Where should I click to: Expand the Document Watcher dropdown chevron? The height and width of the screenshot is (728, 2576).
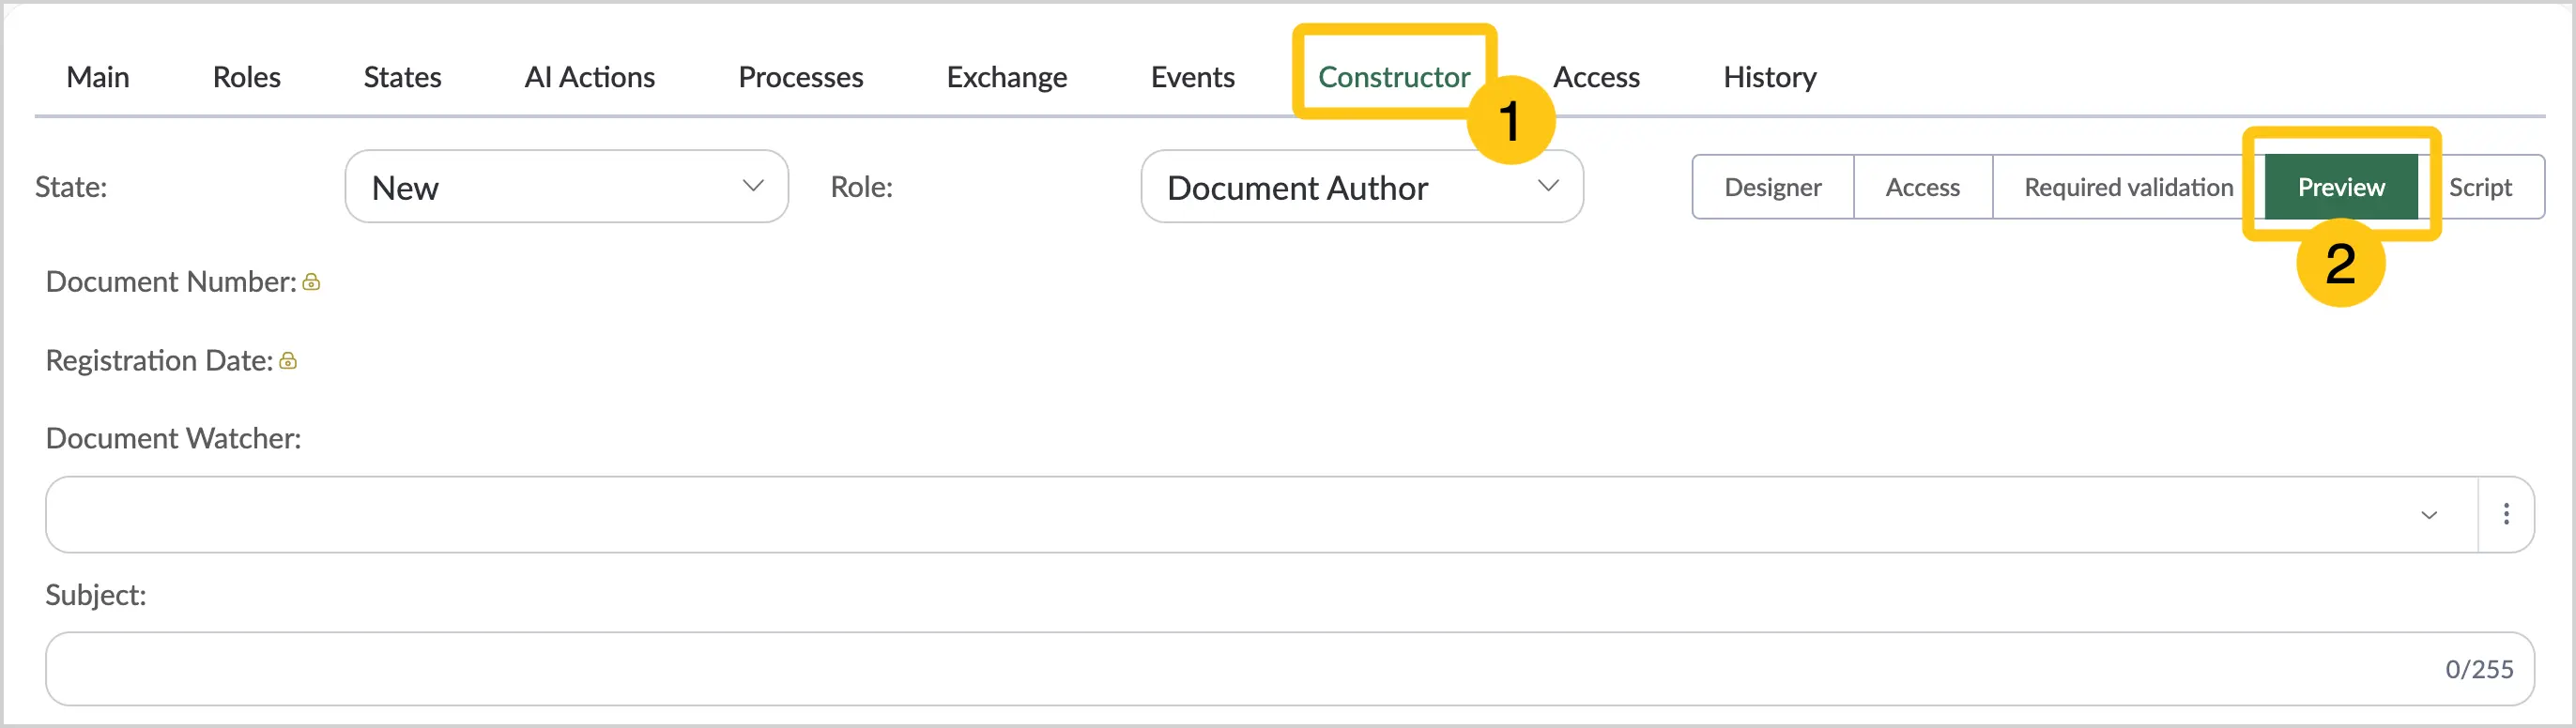[x=2428, y=515]
